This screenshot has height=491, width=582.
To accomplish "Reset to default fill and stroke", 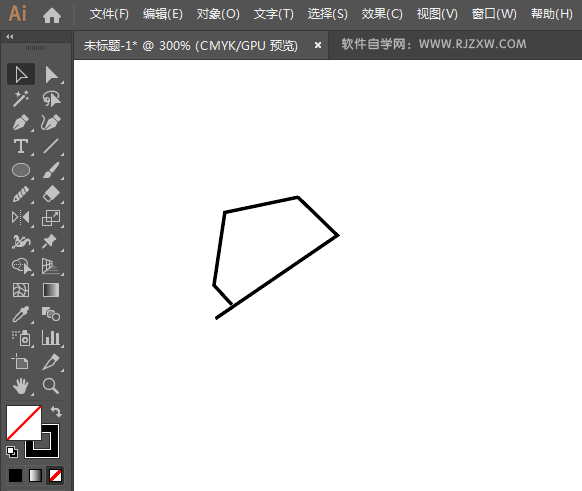I will 12,452.
